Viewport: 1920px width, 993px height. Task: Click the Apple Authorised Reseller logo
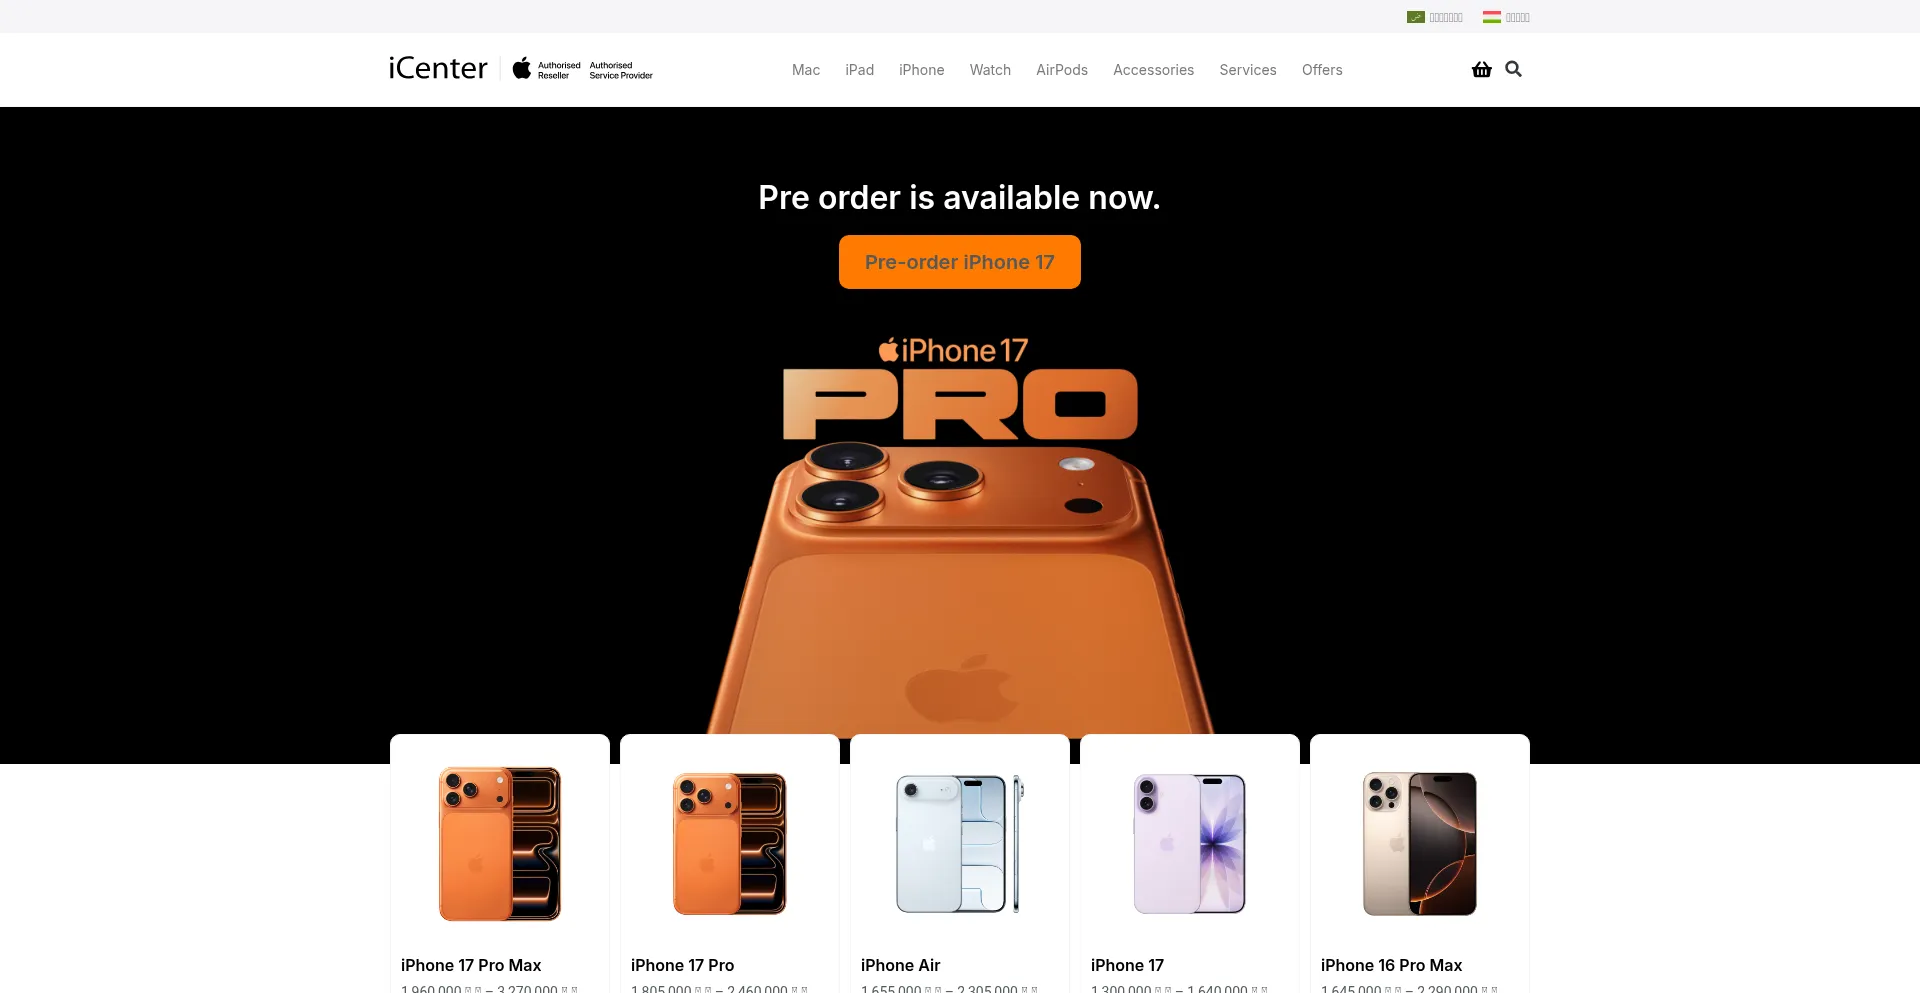point(547,69)
